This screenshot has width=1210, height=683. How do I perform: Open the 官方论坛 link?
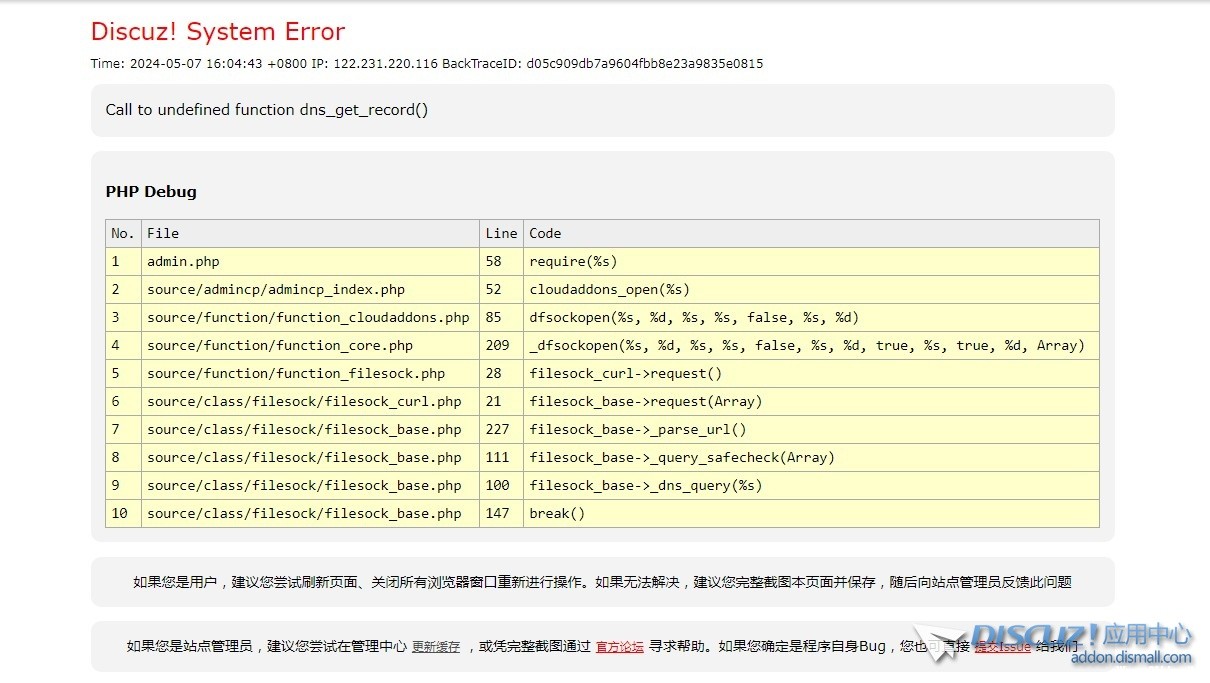[620, 647]
